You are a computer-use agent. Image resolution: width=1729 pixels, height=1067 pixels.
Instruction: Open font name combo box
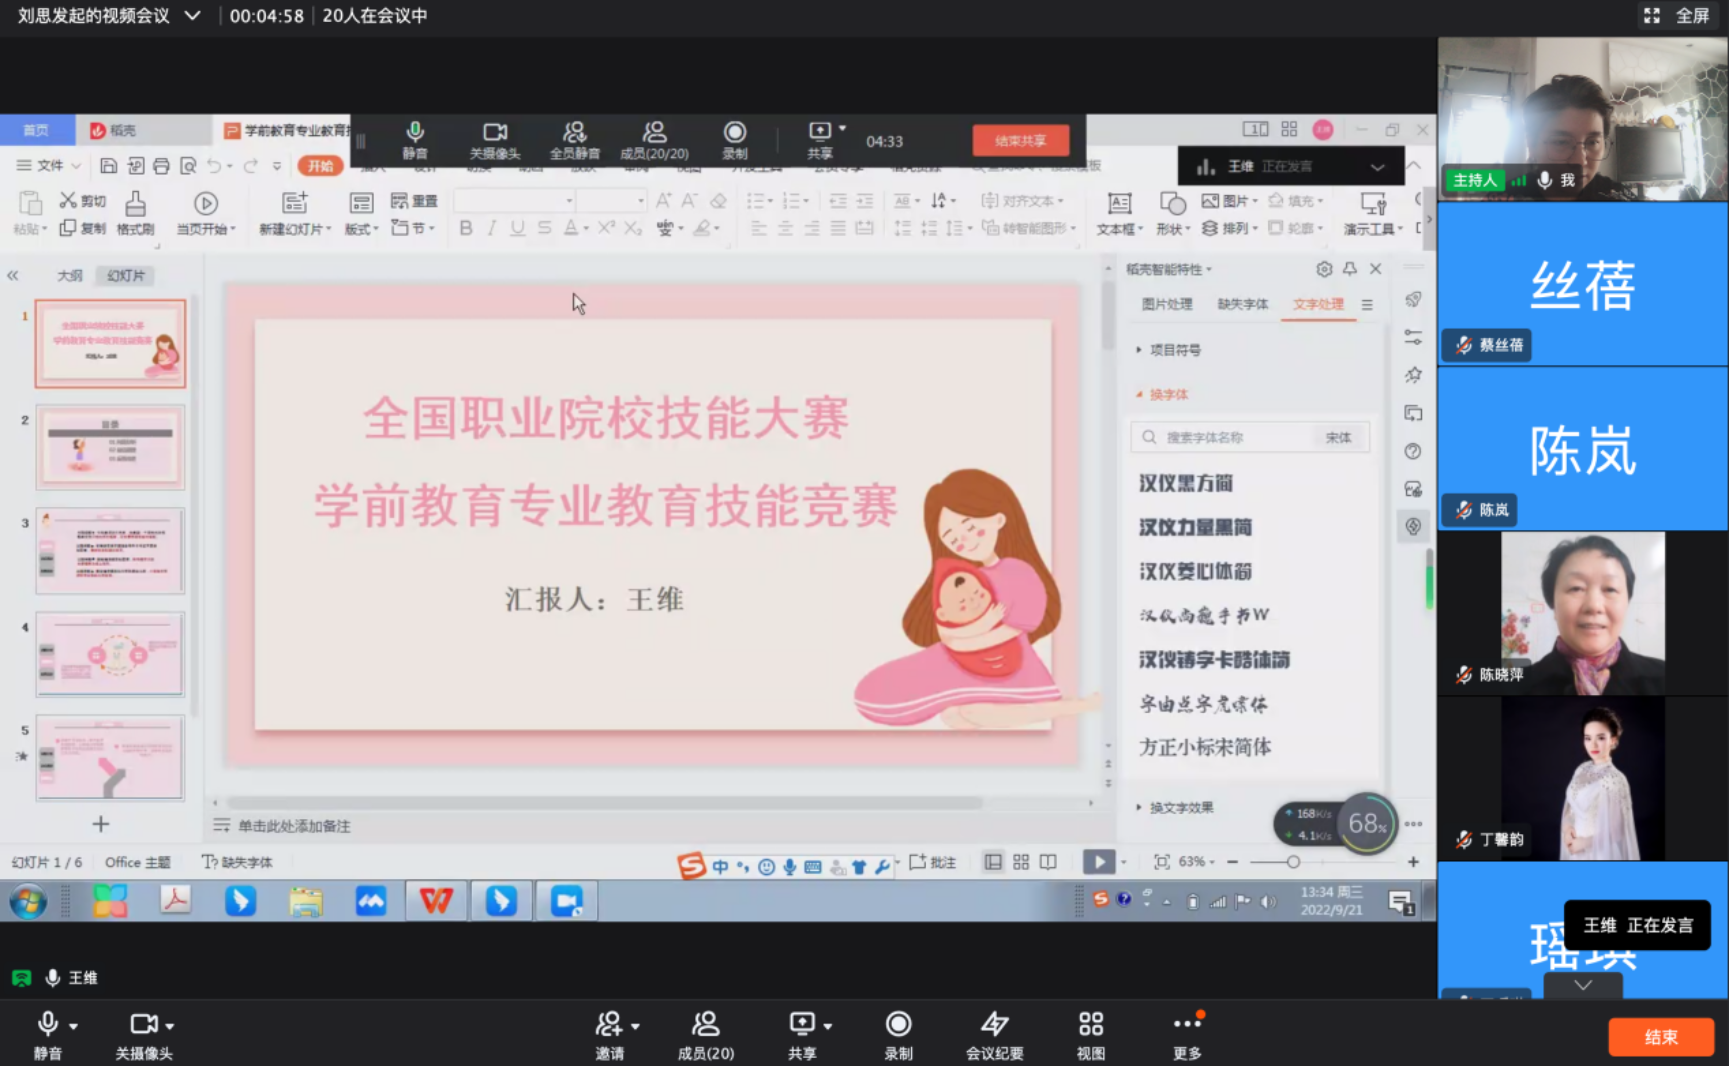pyautogui.click(x=515, y=201)
